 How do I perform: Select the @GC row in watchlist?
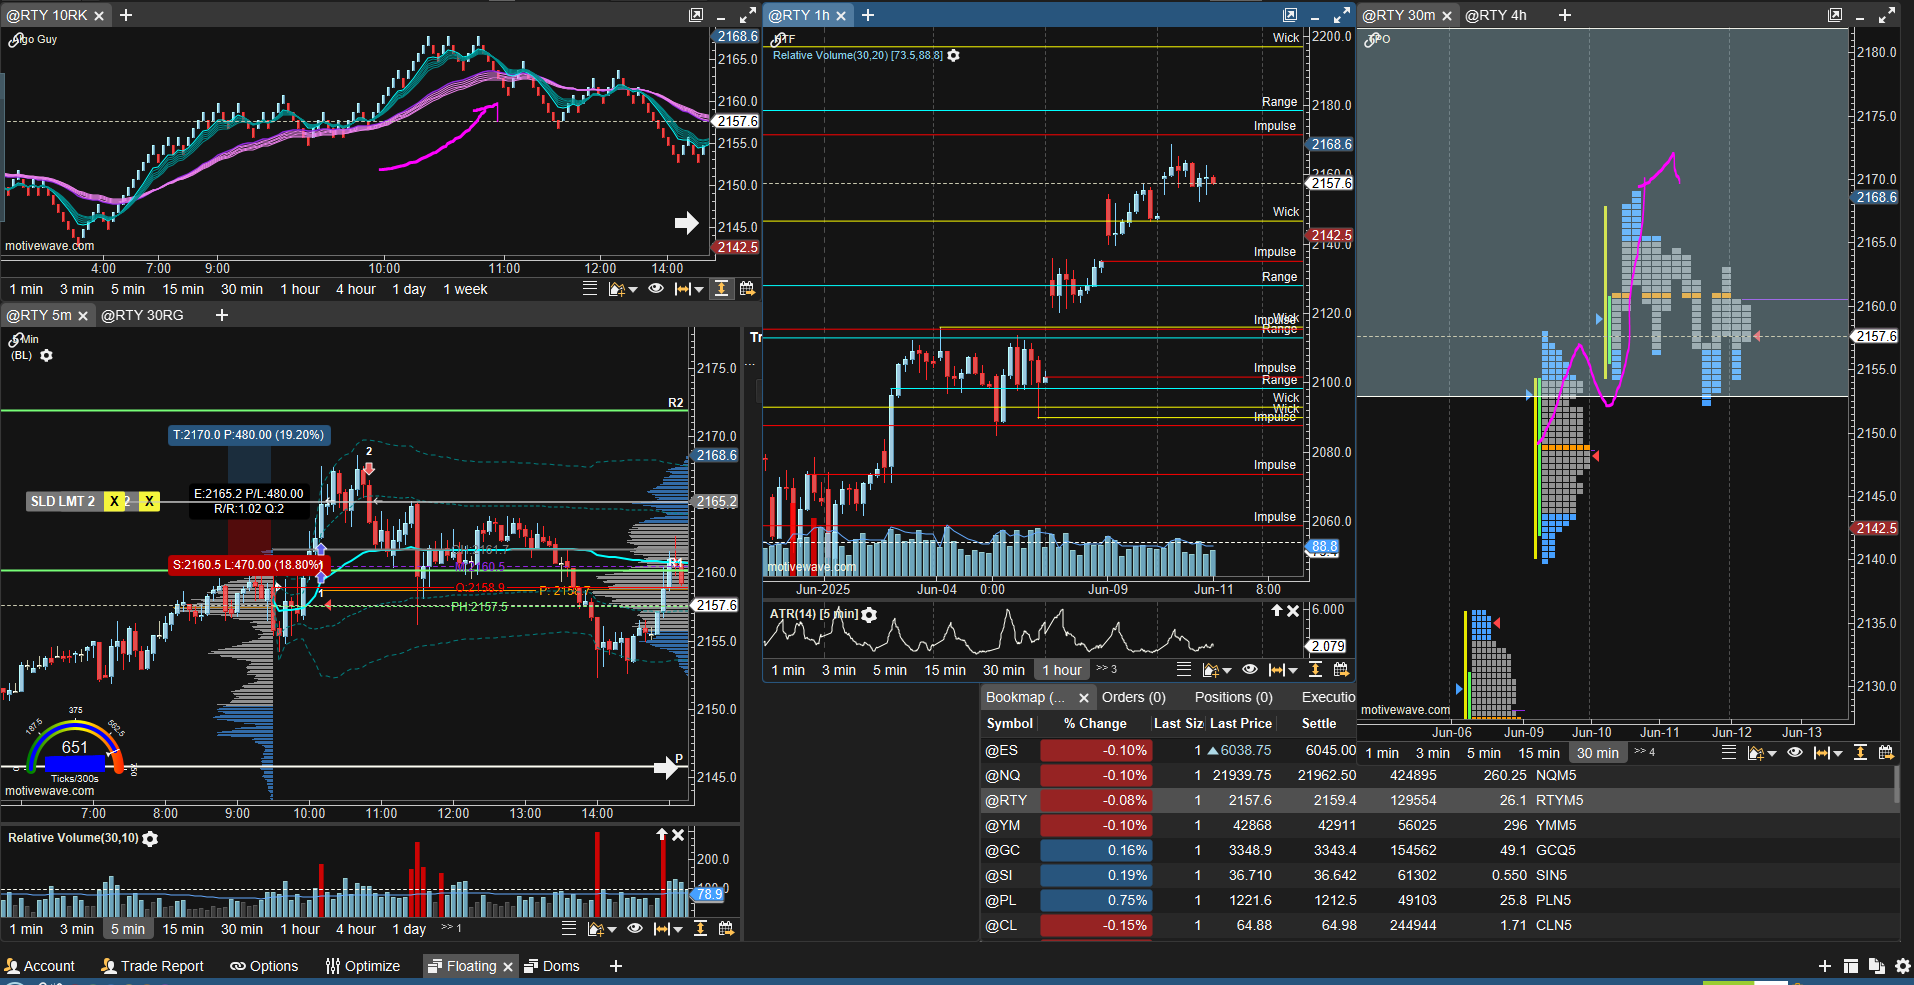tap(1440, 850)
